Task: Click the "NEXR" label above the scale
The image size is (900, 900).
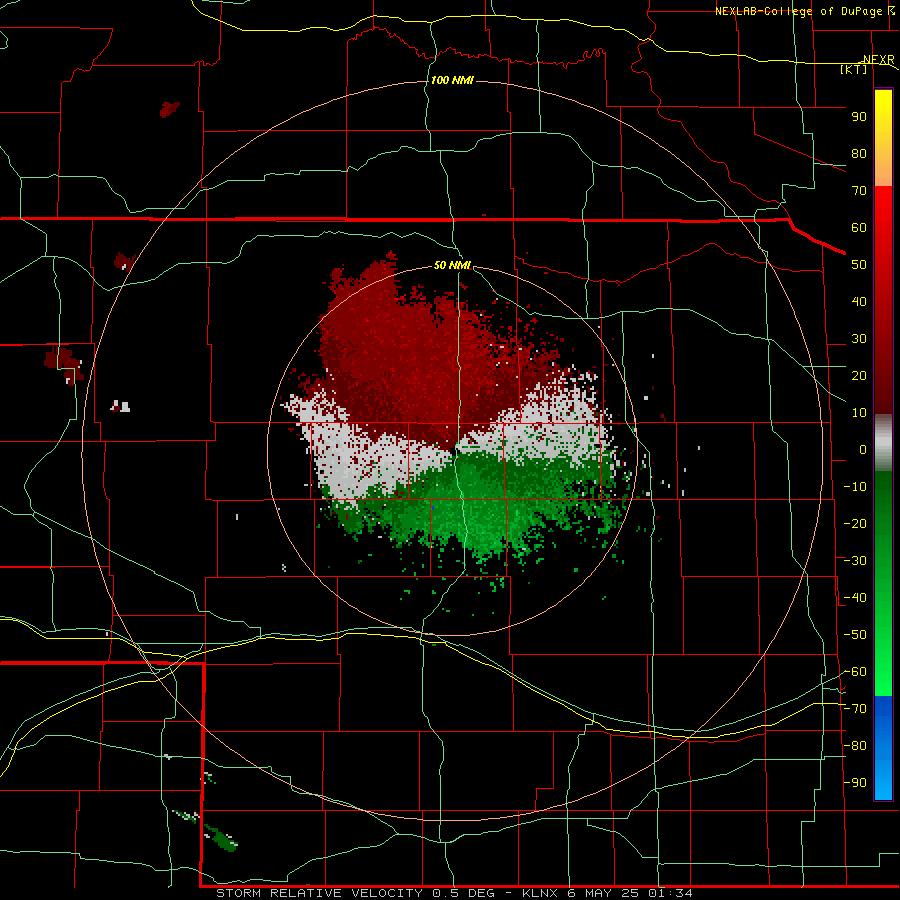Action: tap(878, 60)
